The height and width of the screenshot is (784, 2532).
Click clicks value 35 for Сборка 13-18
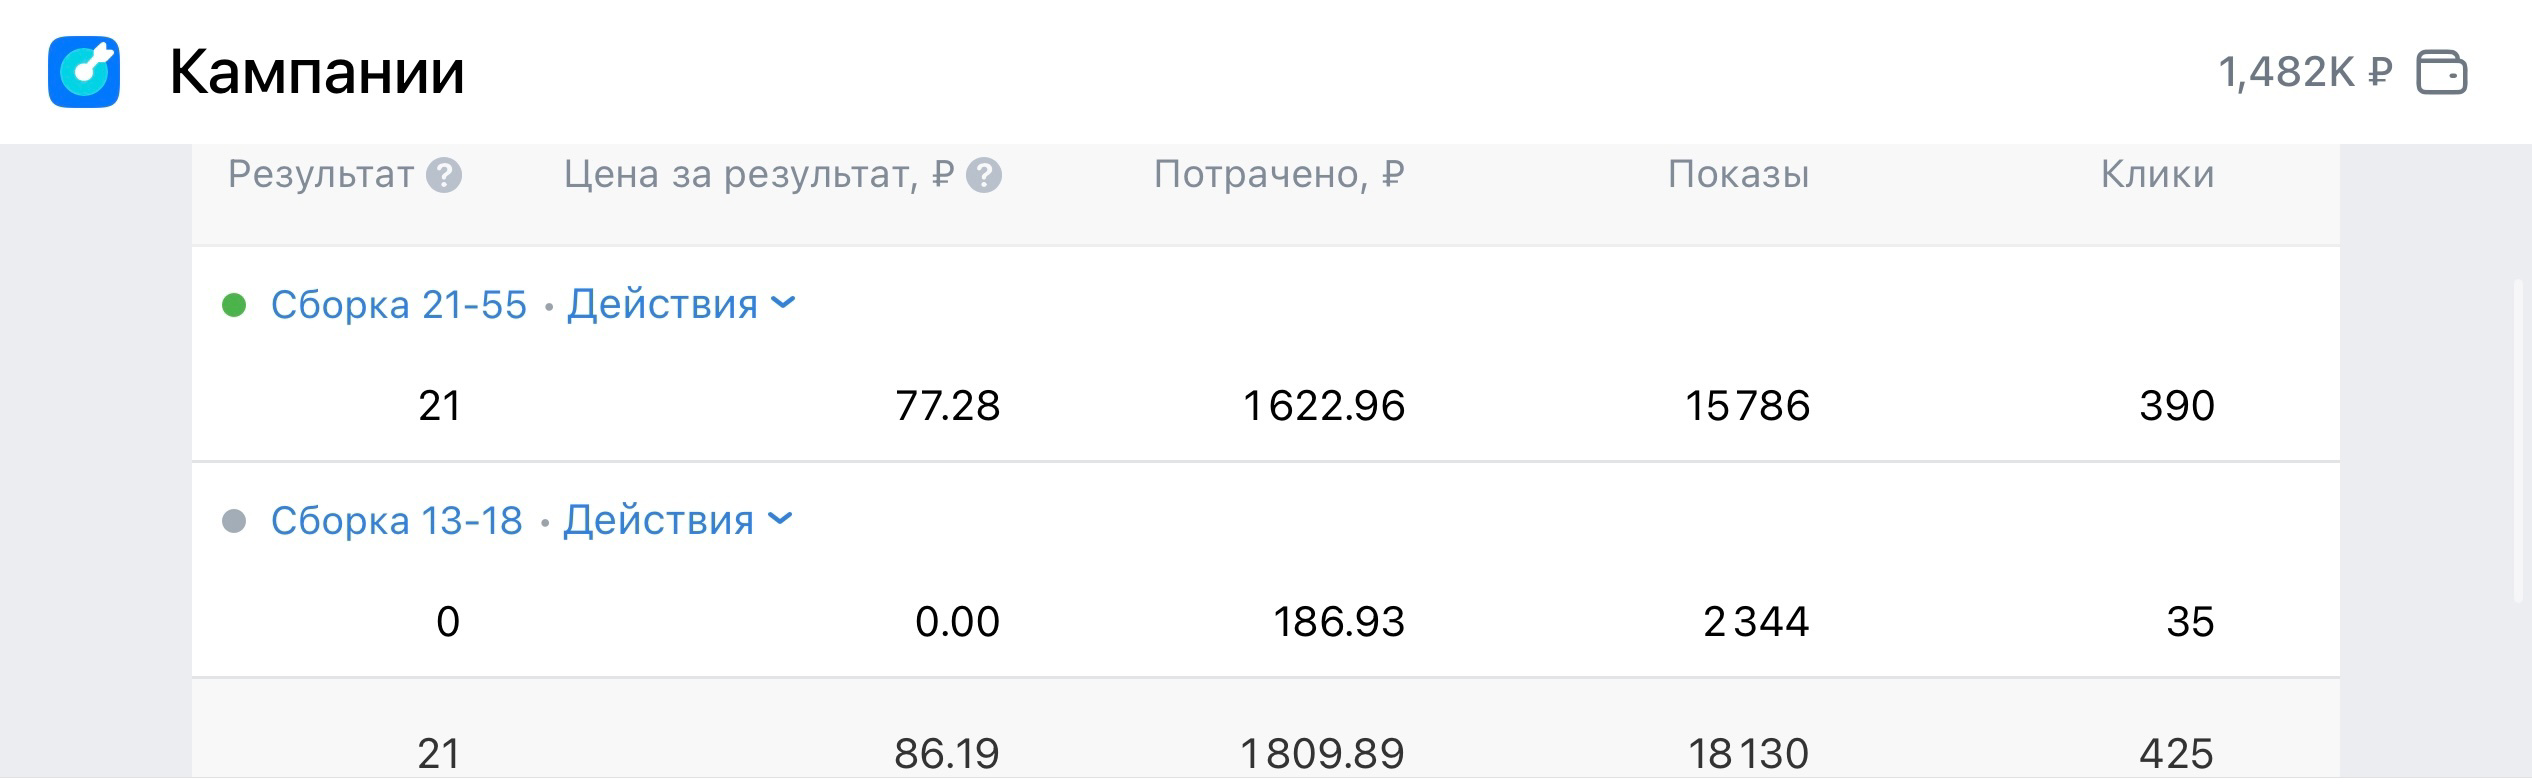coord(2190,622)
